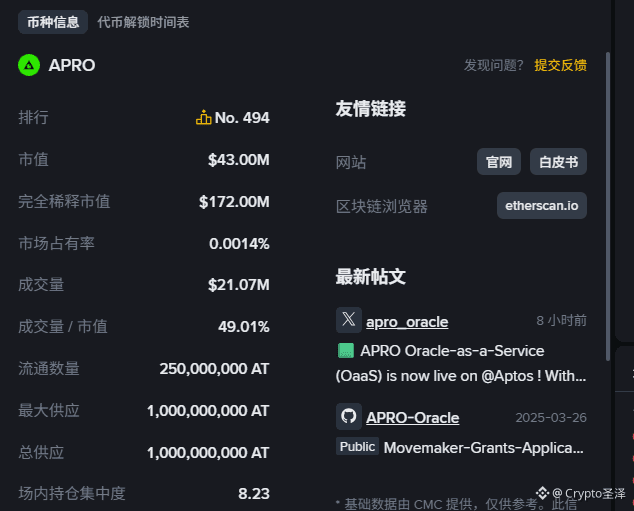This screenshot has width=634, height=511.
Task: Select the No. 494 rank value
Action: [242, 118]
